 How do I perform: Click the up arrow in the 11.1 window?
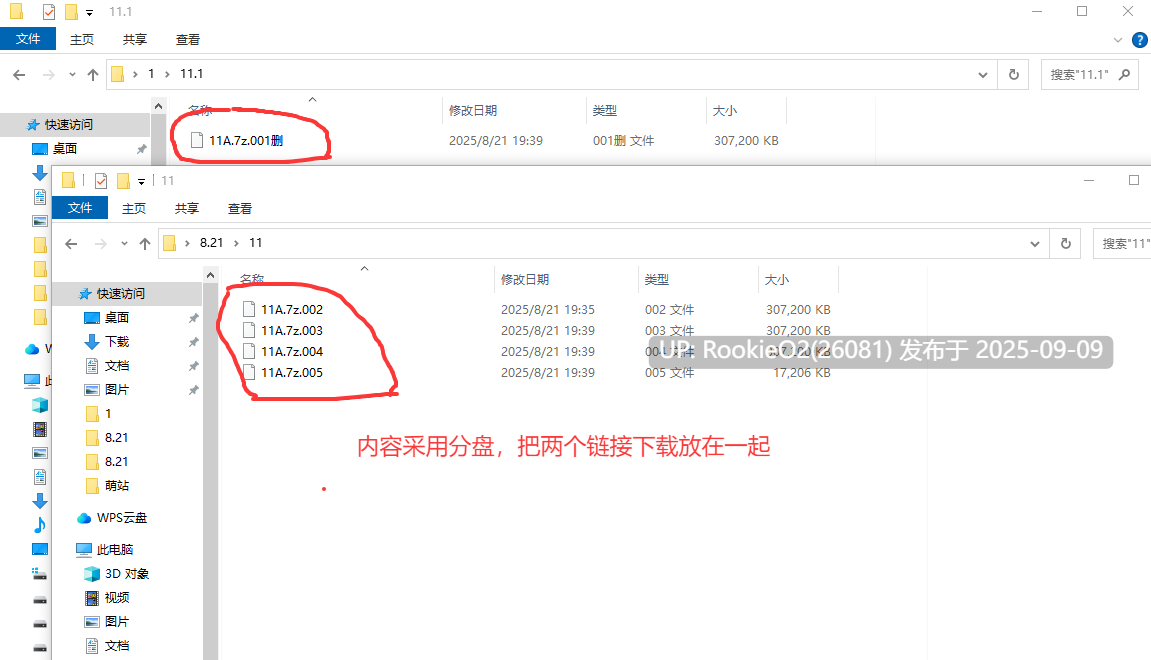(92, 75)
